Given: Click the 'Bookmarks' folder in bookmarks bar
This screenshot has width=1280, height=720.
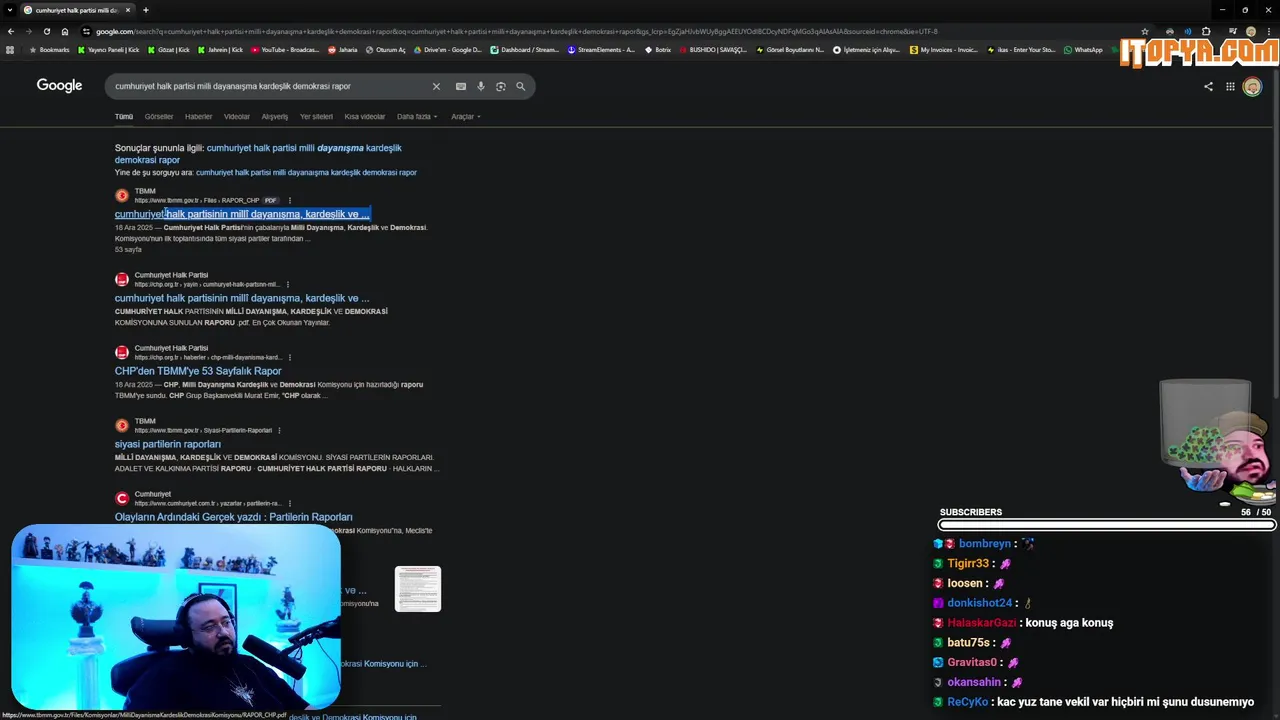Looking at the screenshot, I should click(x=49, y=49).
